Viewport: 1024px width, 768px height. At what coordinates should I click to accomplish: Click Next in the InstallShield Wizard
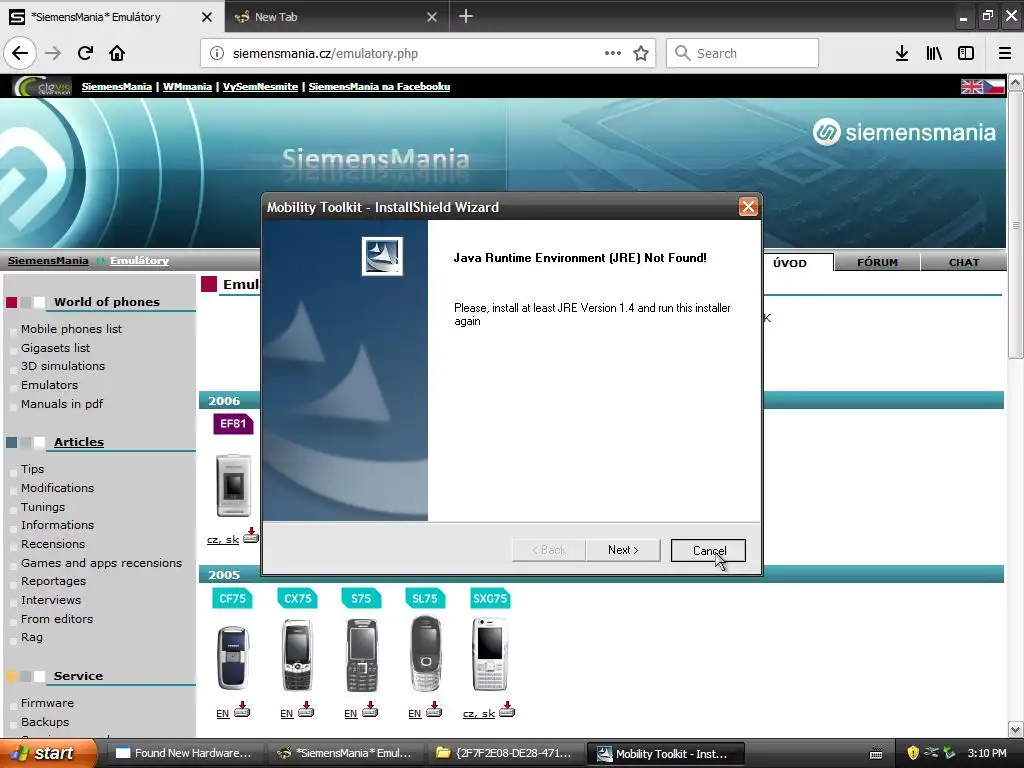pos(623,550)
